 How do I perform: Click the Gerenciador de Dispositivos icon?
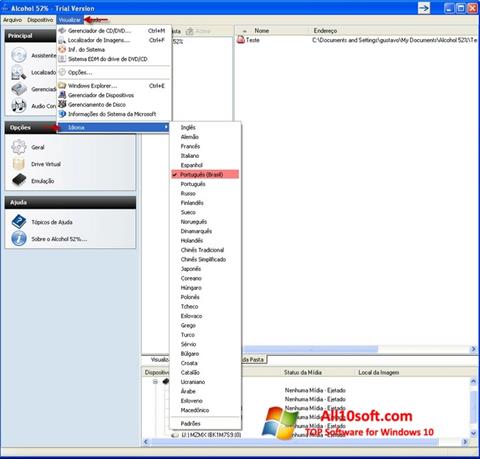(62, 95)
